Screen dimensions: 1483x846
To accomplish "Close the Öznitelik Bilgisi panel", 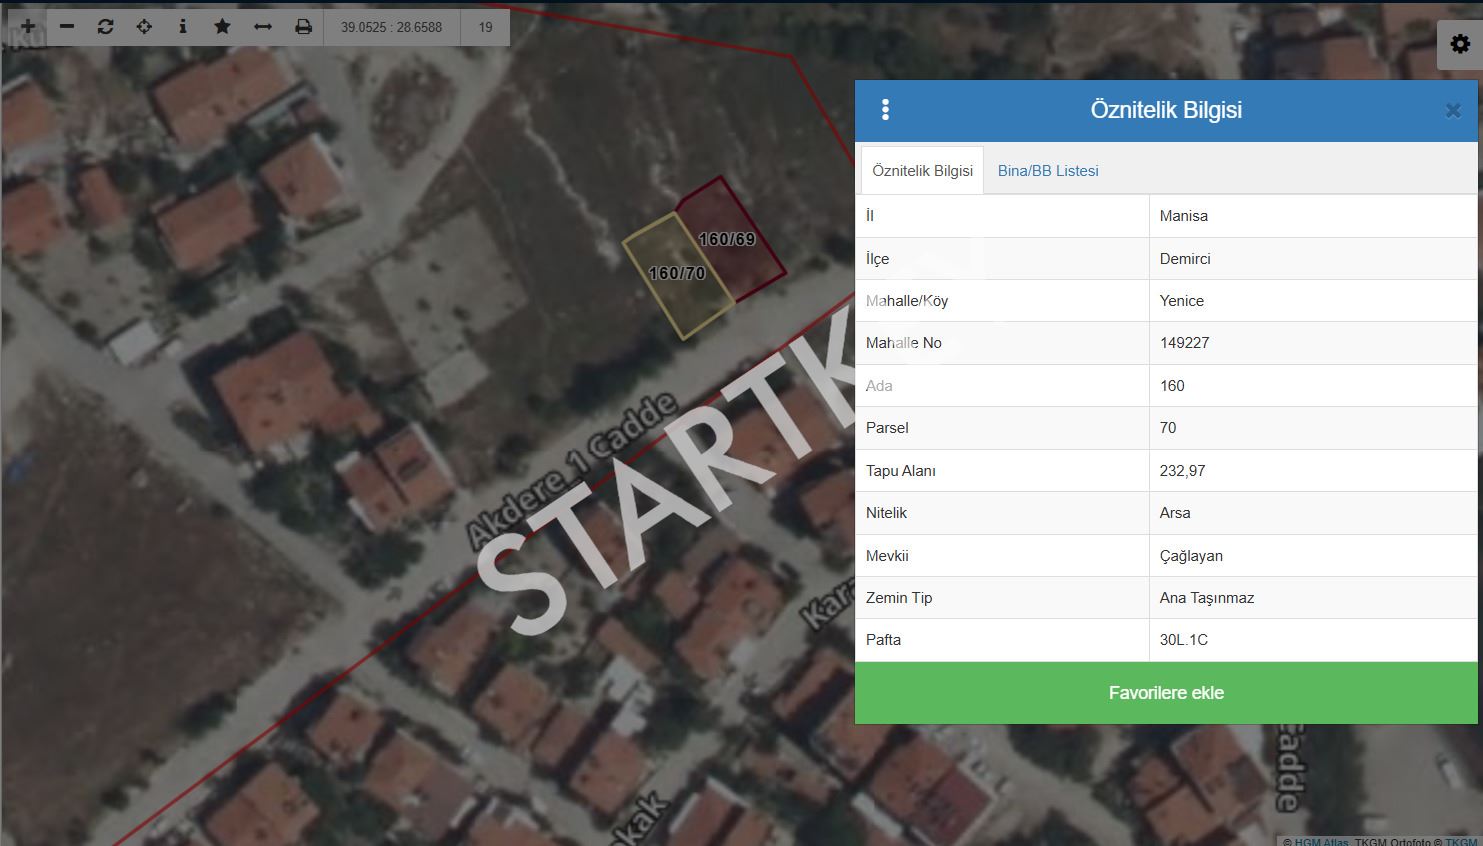I will (1453, 111).
